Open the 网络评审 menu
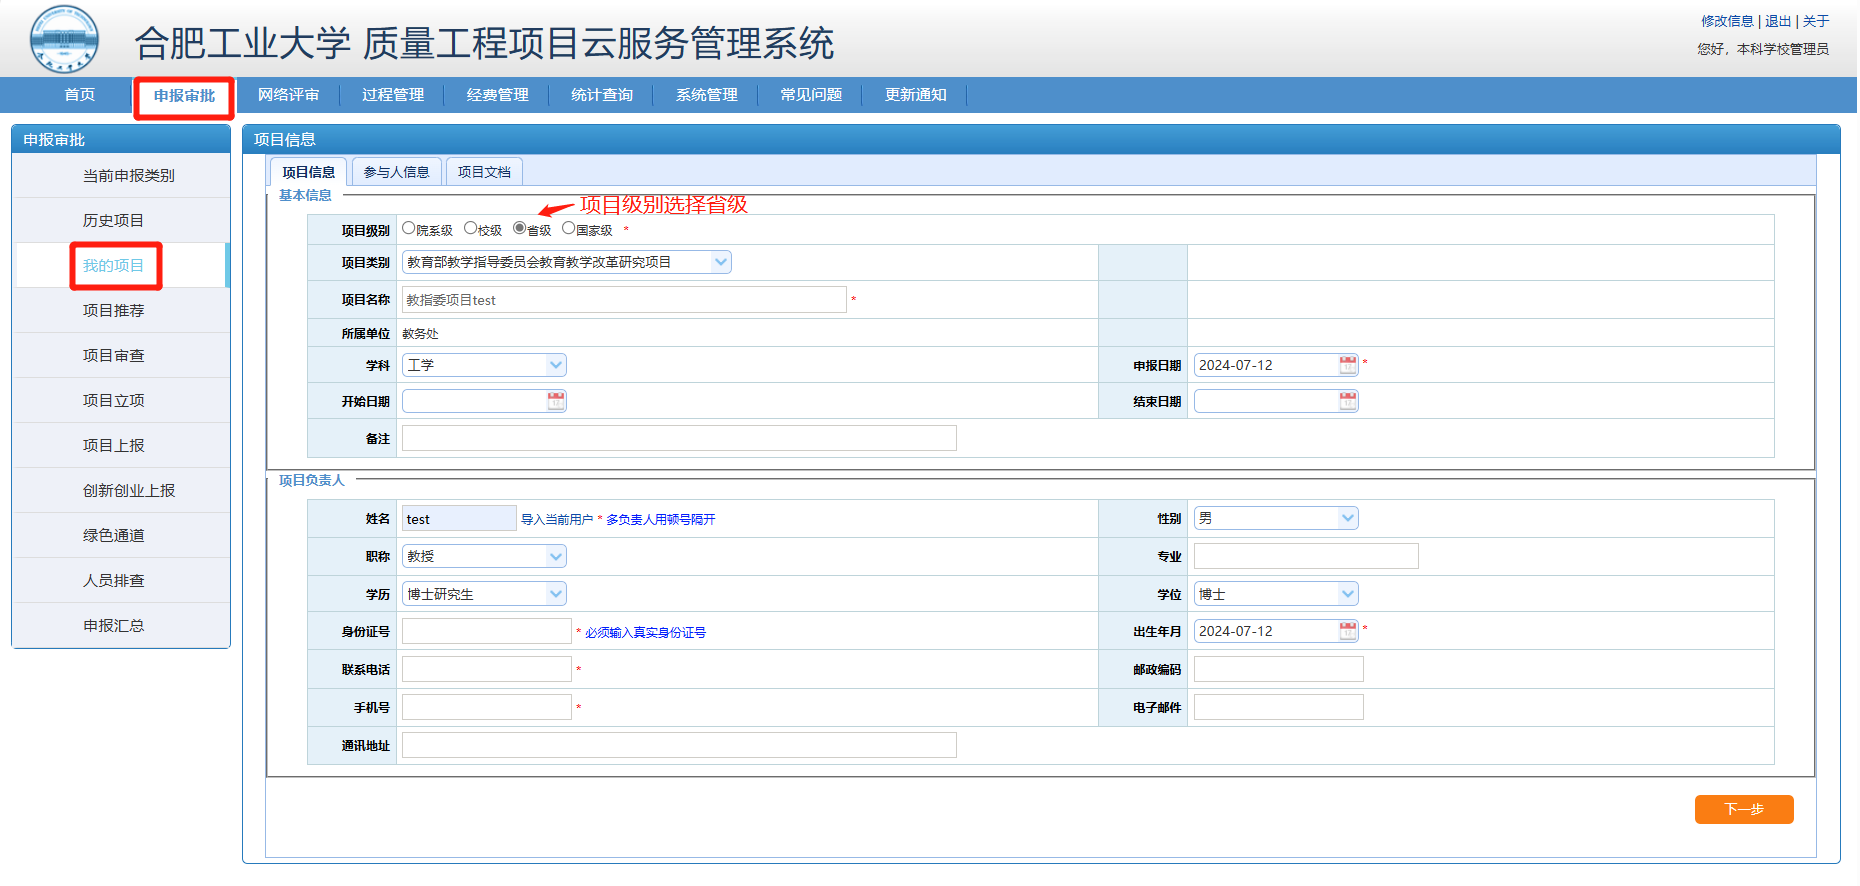Screen dimensions: 1860x886 tap(288, 95)
